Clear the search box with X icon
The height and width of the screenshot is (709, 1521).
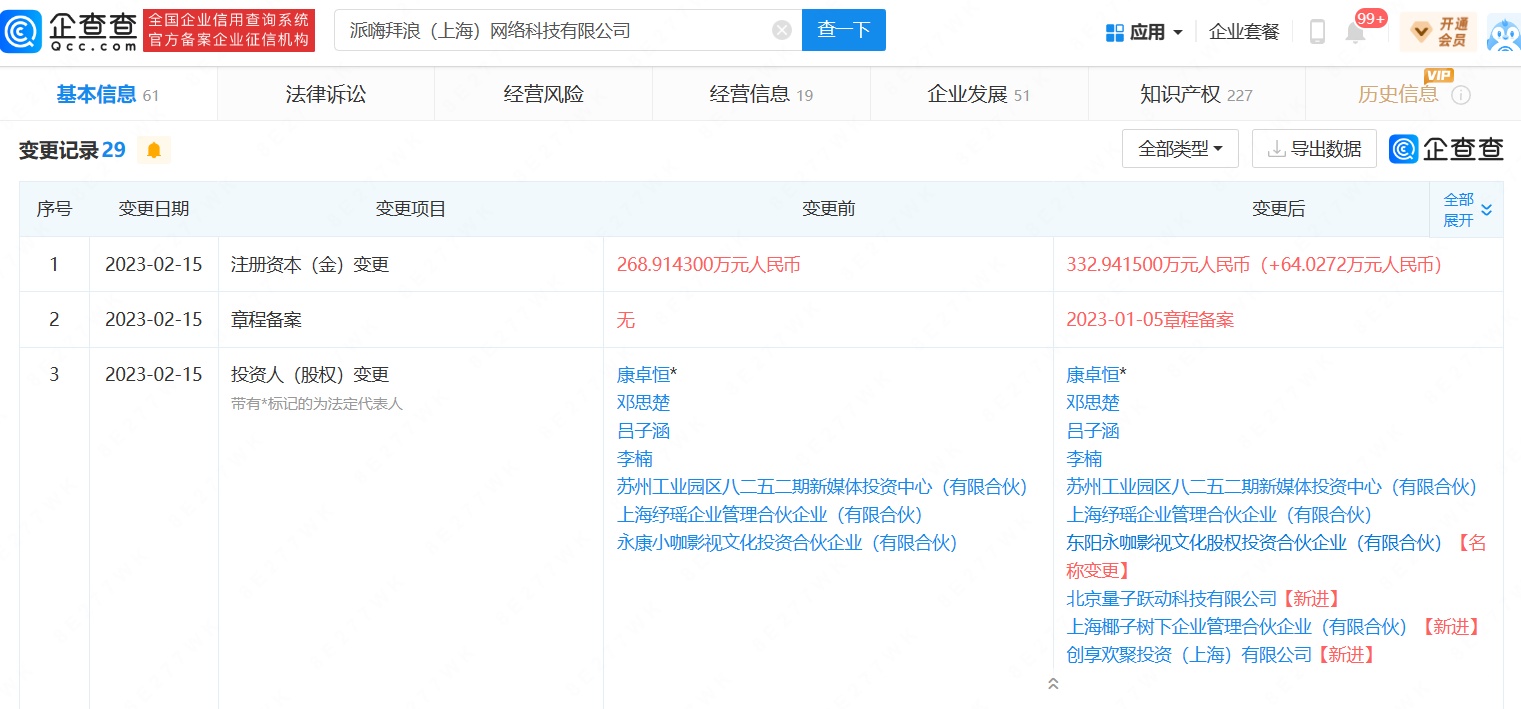pyautogui.click(x=782, y=31)
